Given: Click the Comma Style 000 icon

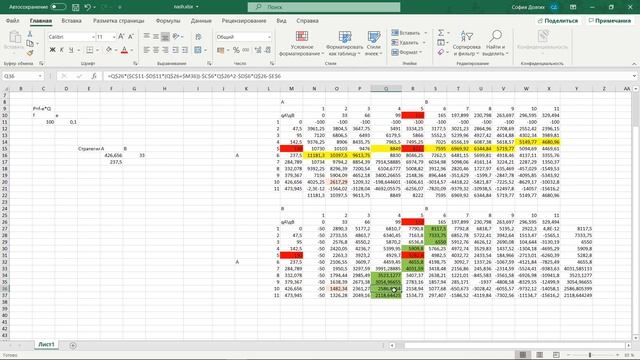Looking at the screenshot, I should click(246, 50).
